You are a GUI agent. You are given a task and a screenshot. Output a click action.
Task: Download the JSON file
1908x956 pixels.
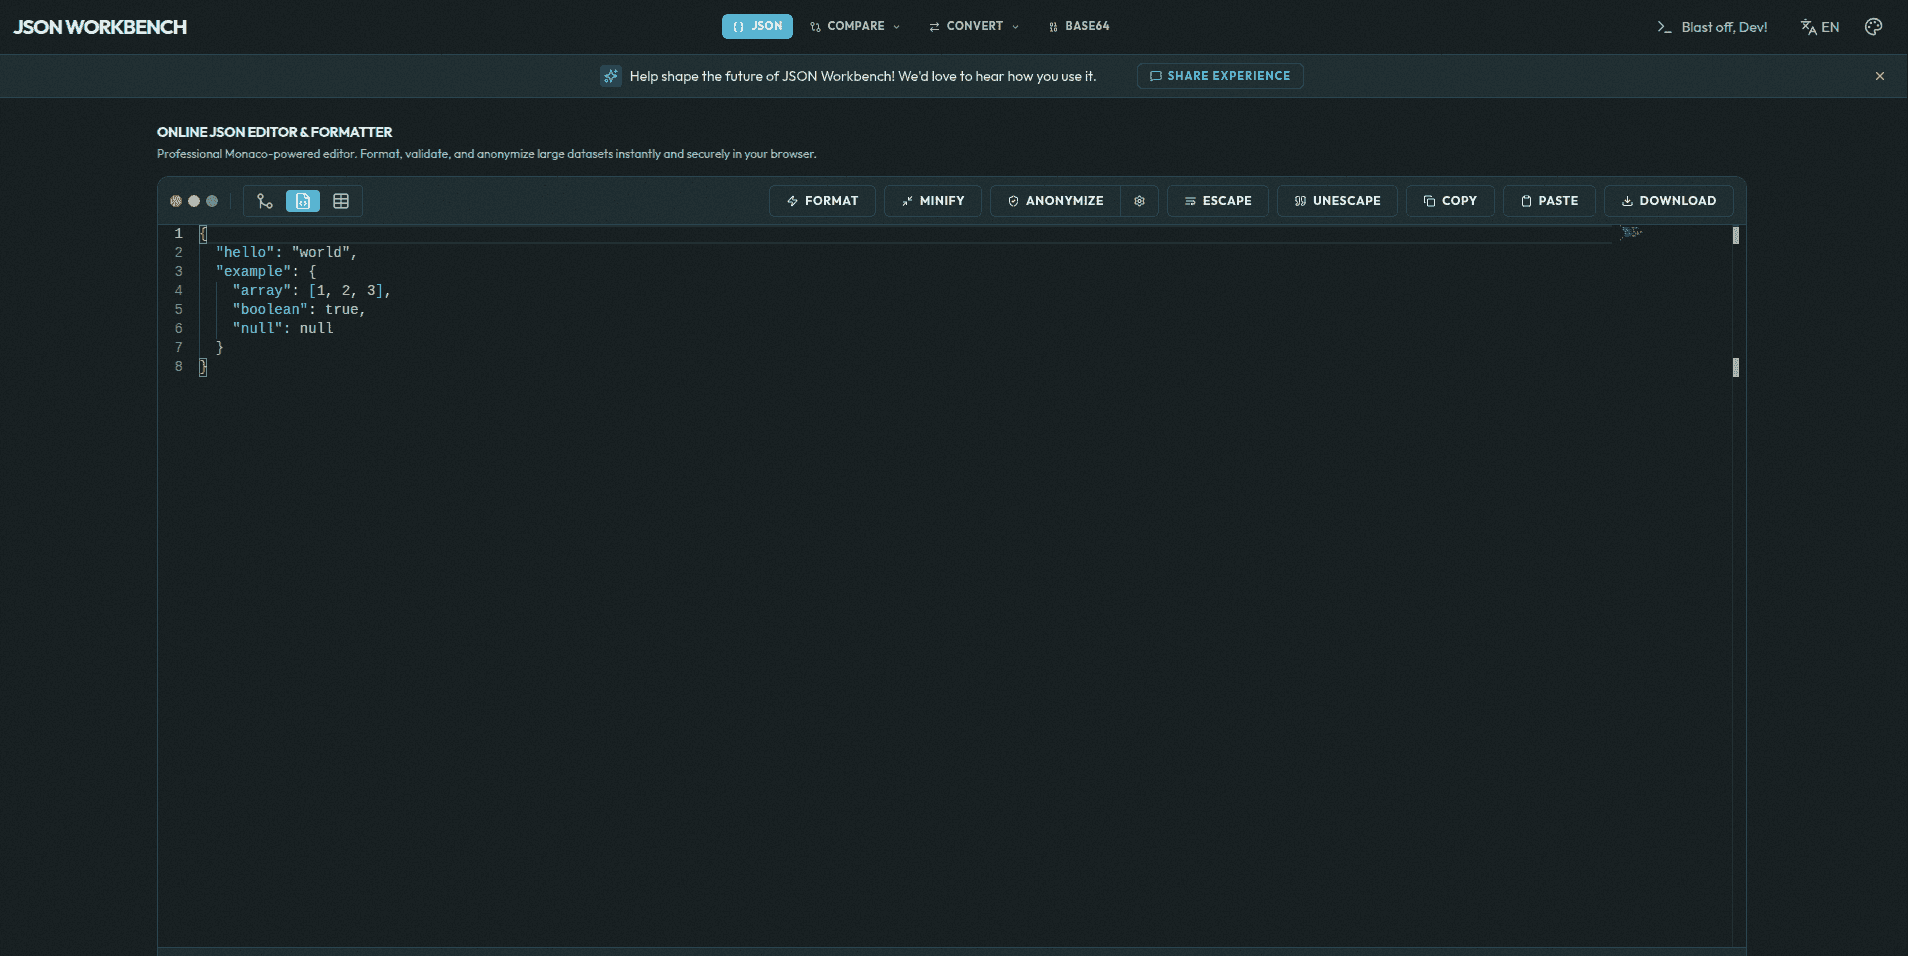(1669, 201)
